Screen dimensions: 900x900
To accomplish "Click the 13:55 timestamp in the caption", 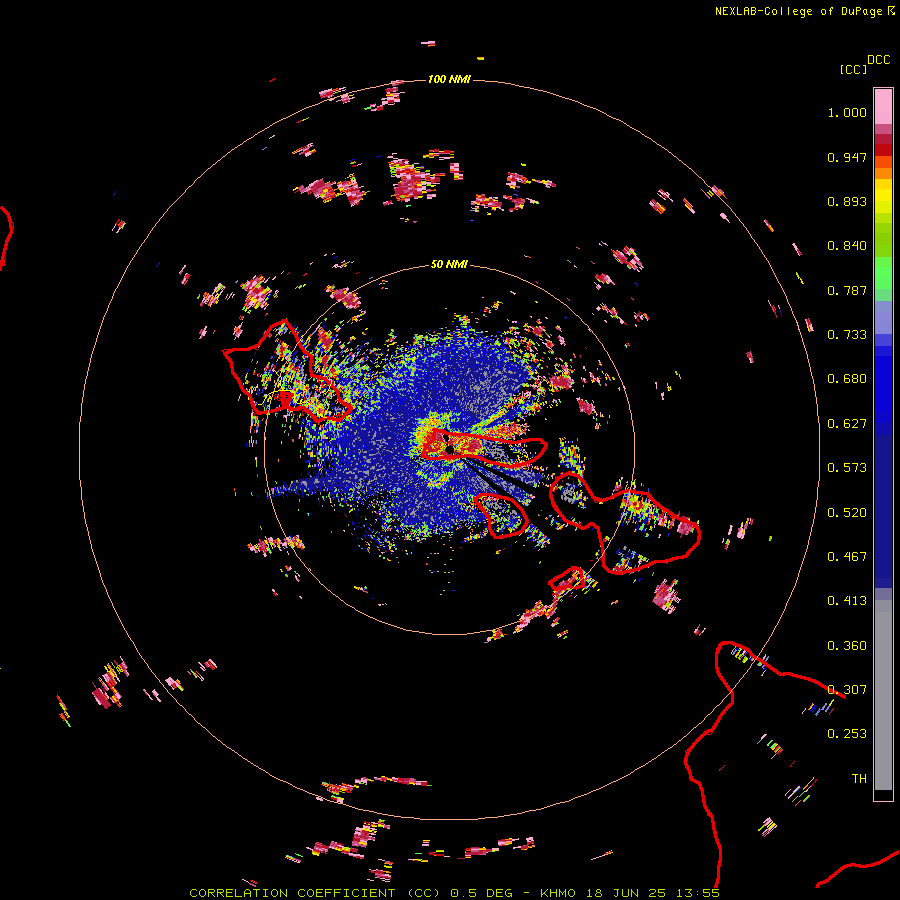I will 697,893.
